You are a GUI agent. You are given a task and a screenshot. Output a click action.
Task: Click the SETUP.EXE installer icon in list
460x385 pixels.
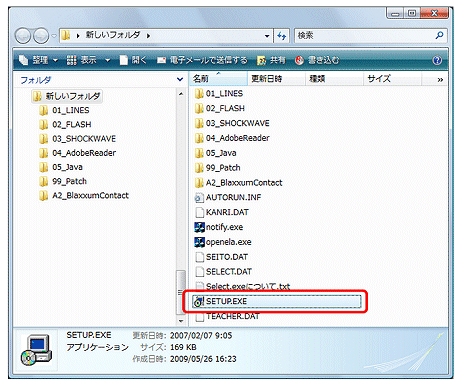click(x=199, y=301)
